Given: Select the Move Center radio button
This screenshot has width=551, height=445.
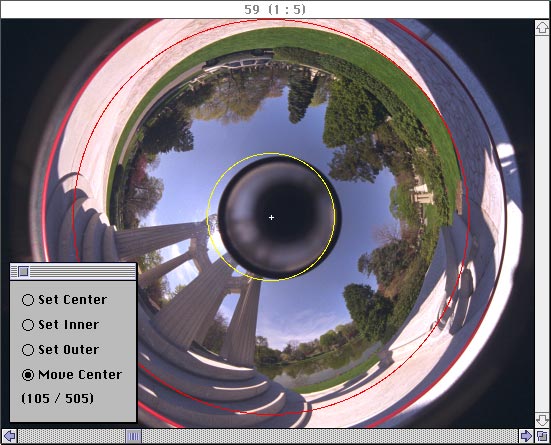Looking at the screenshot, I should click(x=28, y=375).
